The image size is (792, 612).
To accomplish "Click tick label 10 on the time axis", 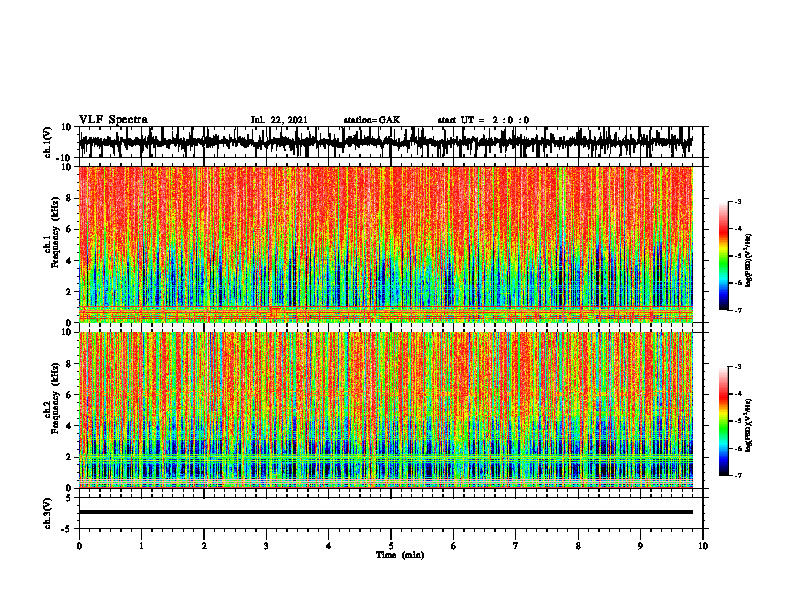I will [x=703, y=546].
